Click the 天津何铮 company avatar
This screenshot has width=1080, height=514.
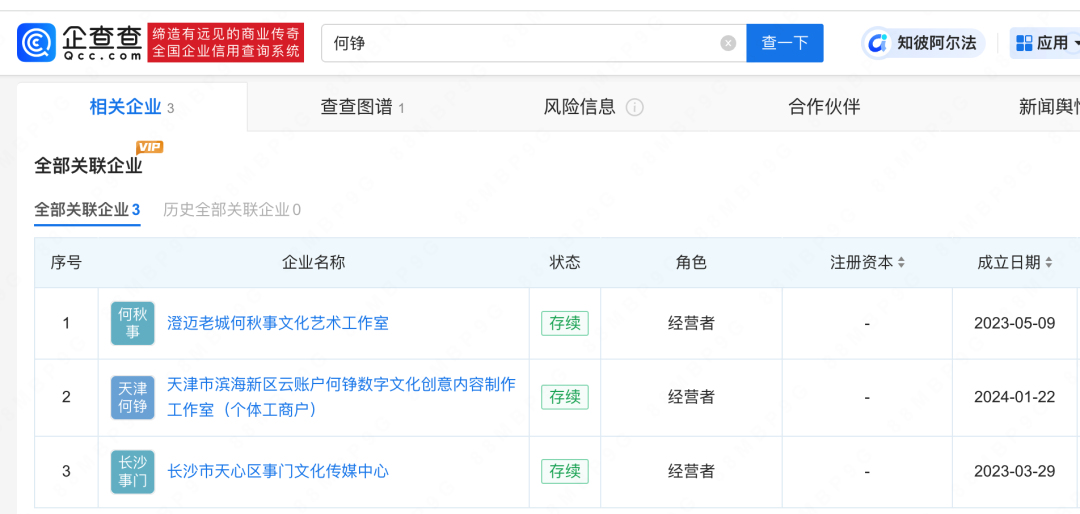[x=132, y=397]
